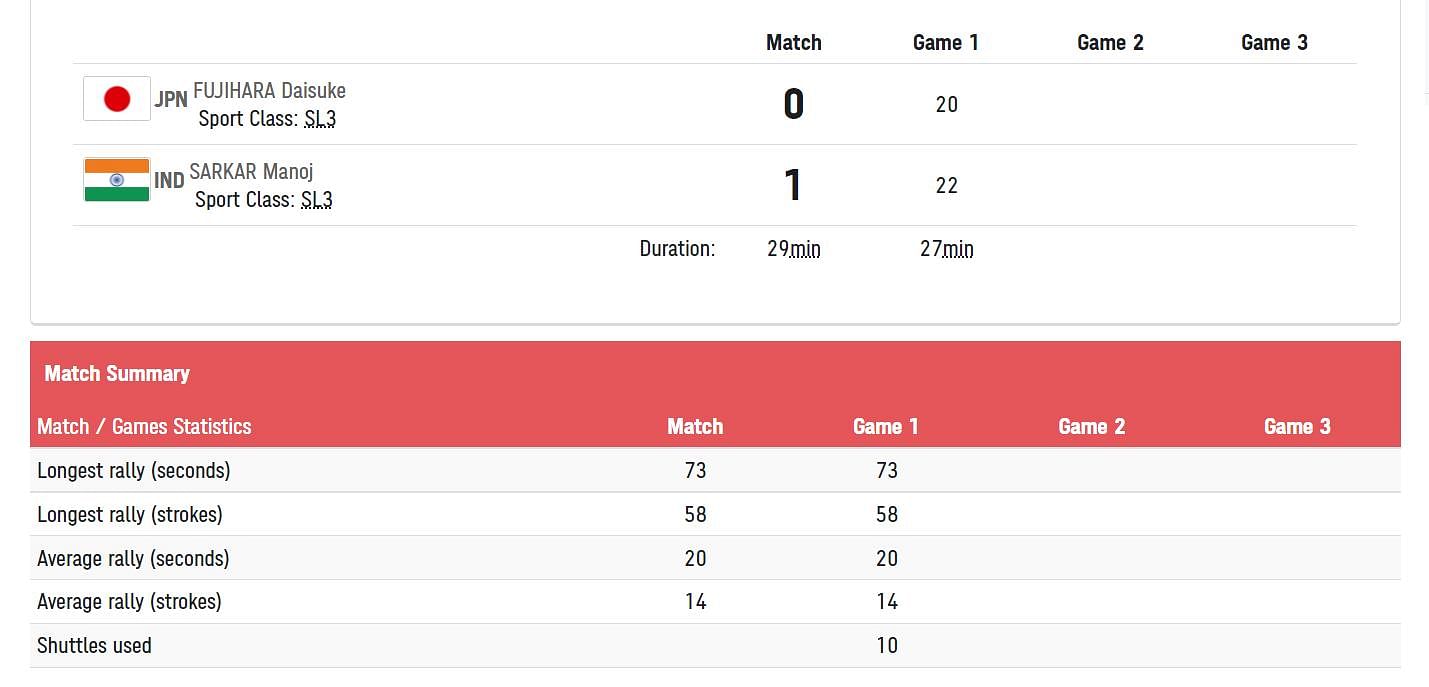The height and width of the screenshot is (687, 1429).
Task: Open FUJIHARA Daisuke player profile
Action: coord(269,91)
